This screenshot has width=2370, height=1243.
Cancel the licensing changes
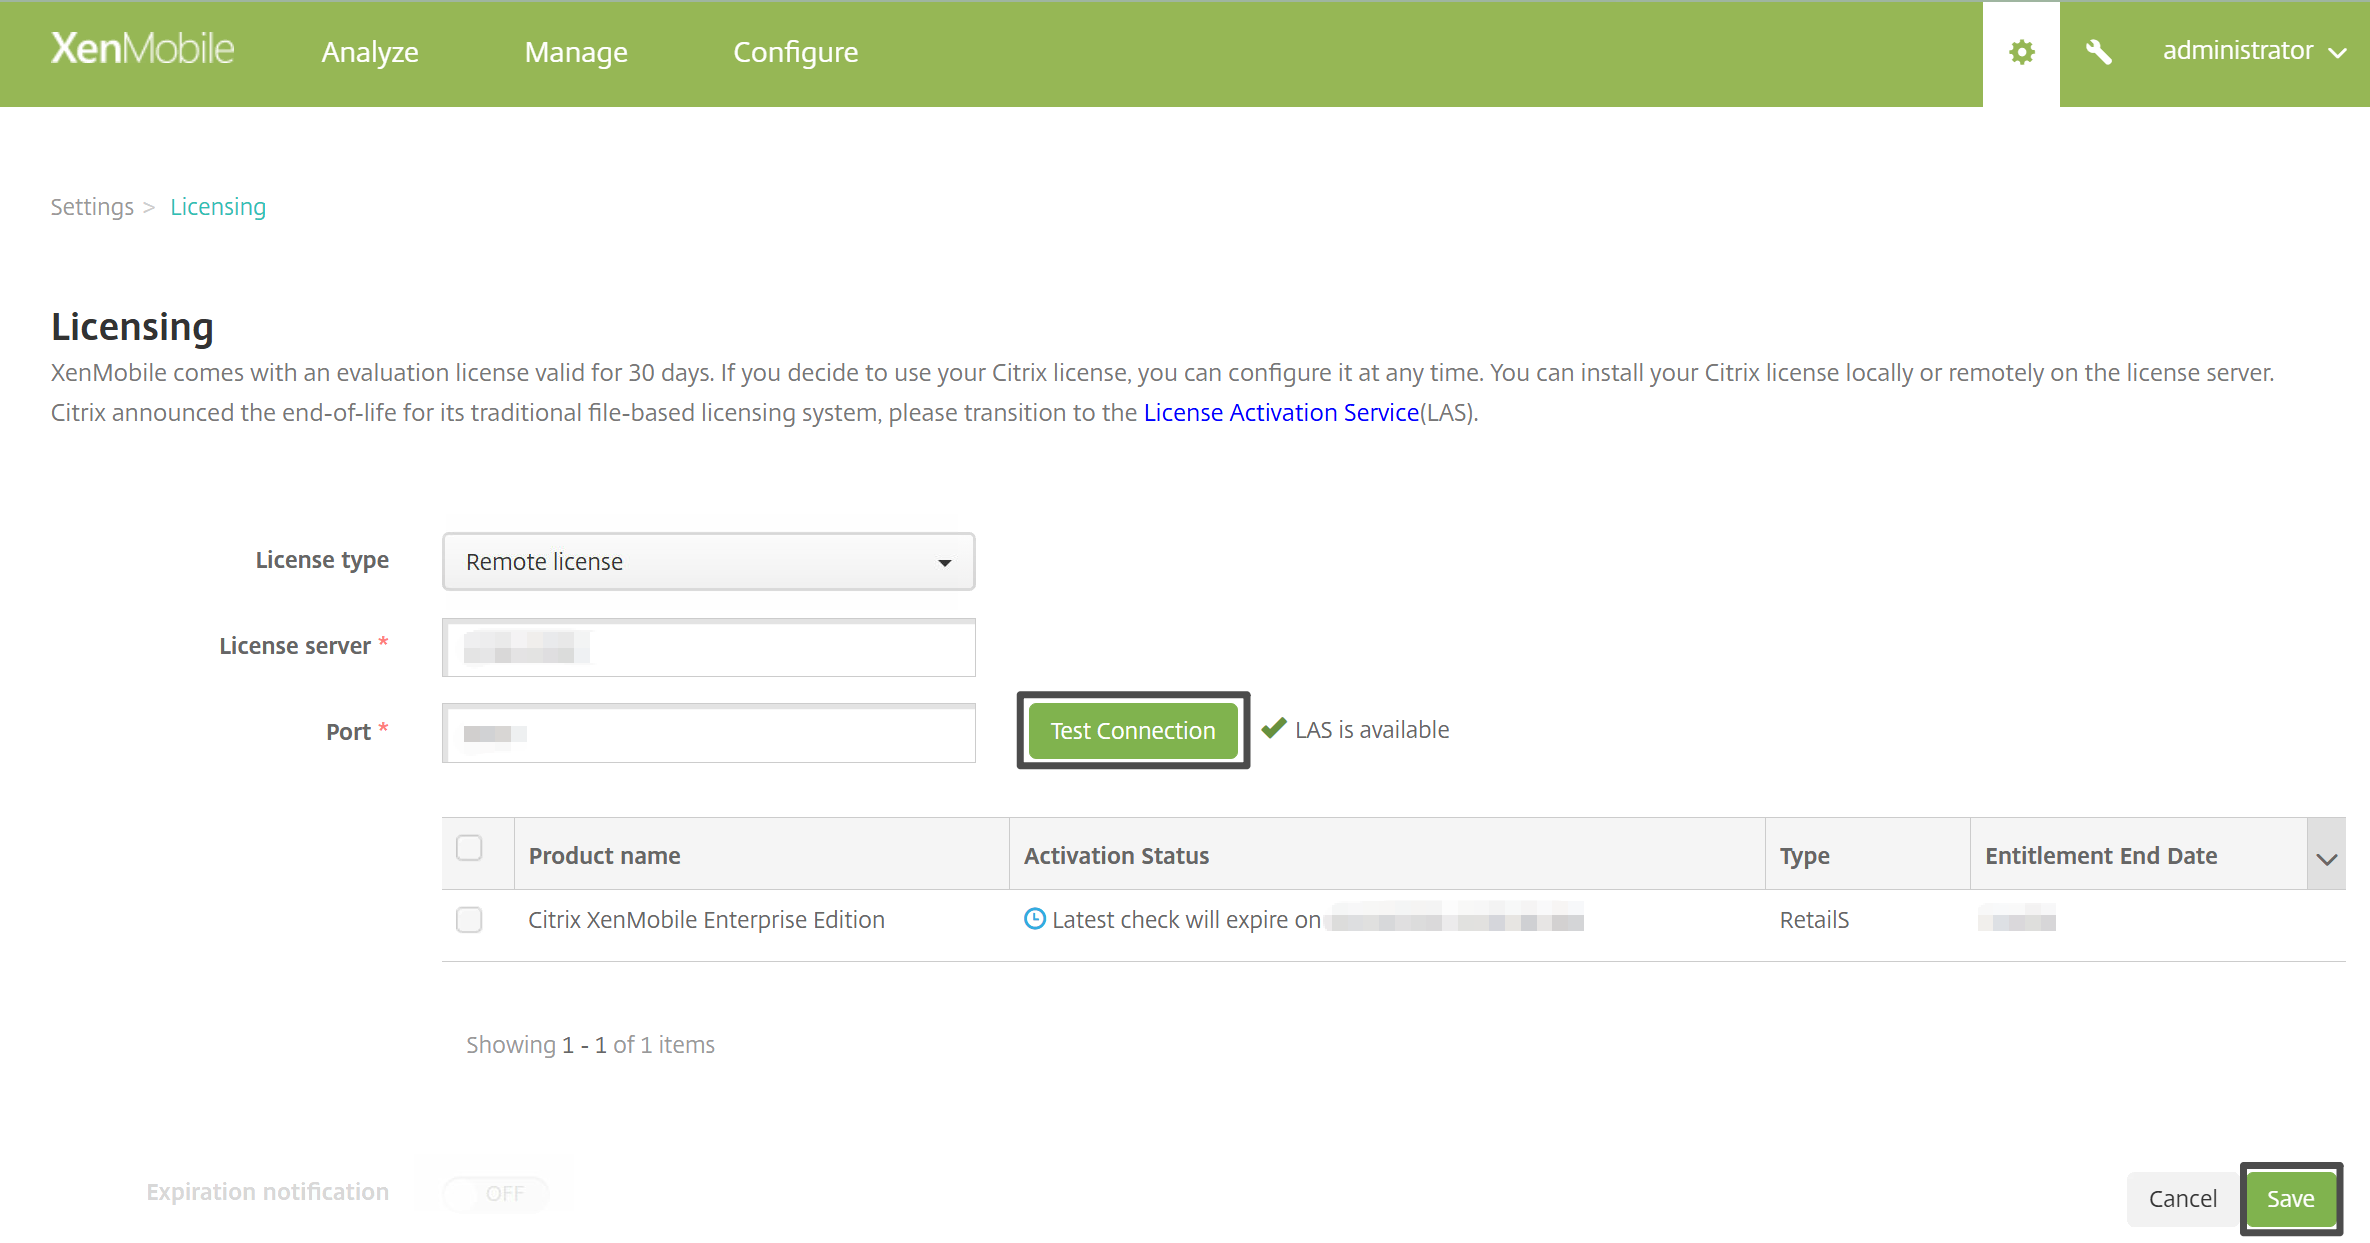click(x=2182, y=1198)
